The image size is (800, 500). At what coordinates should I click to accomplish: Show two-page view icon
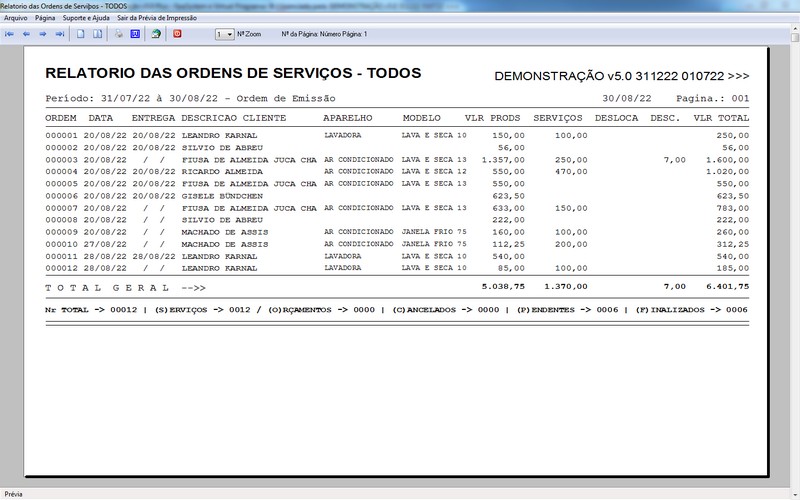tap(97, 34)
